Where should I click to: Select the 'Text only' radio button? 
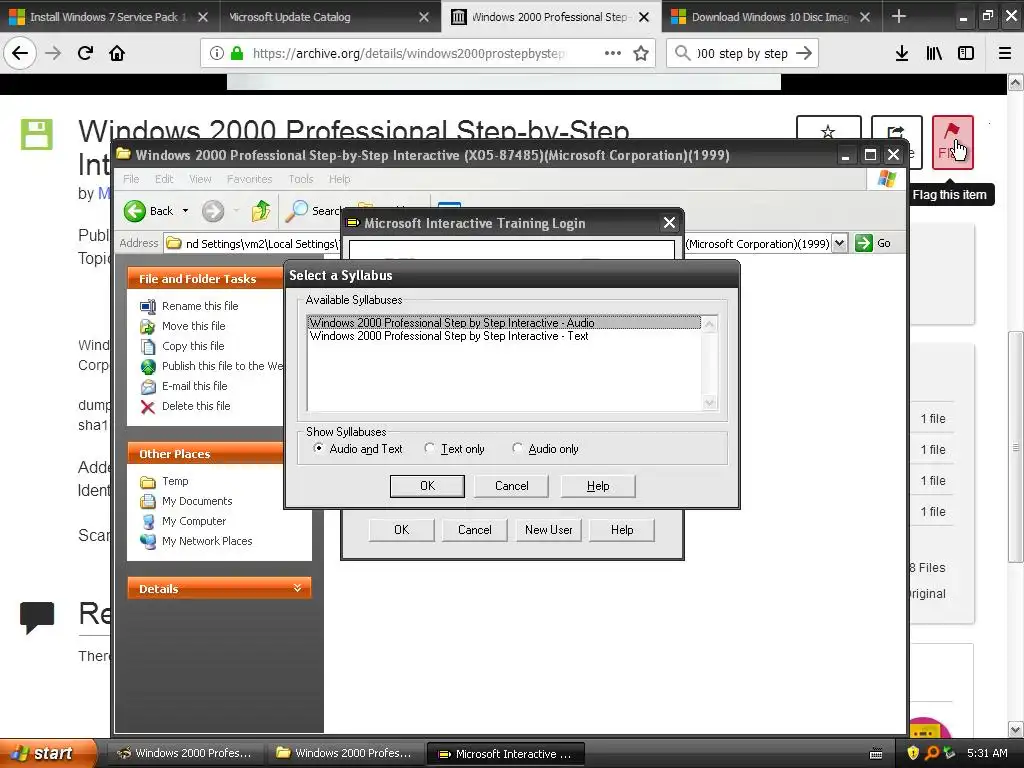pyautogui.click(x=429, y=448)
